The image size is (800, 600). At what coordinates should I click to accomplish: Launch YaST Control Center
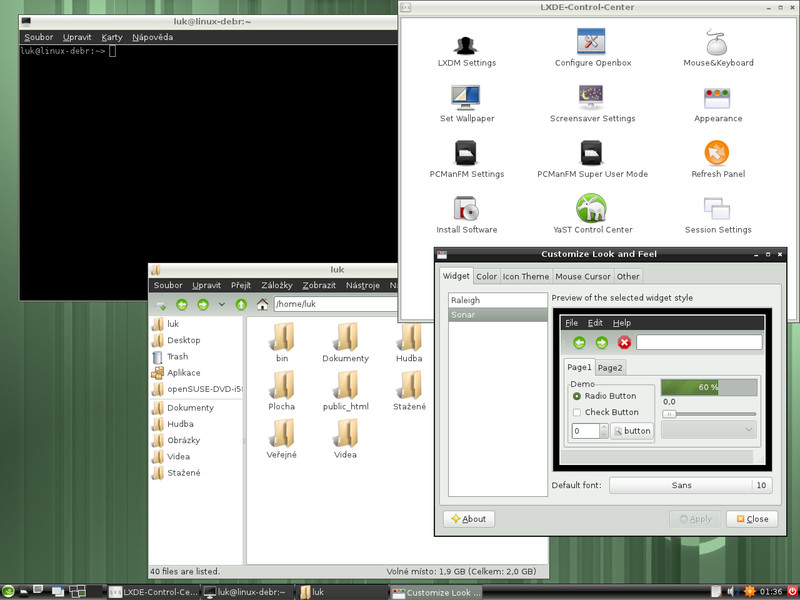pos(592,214)
